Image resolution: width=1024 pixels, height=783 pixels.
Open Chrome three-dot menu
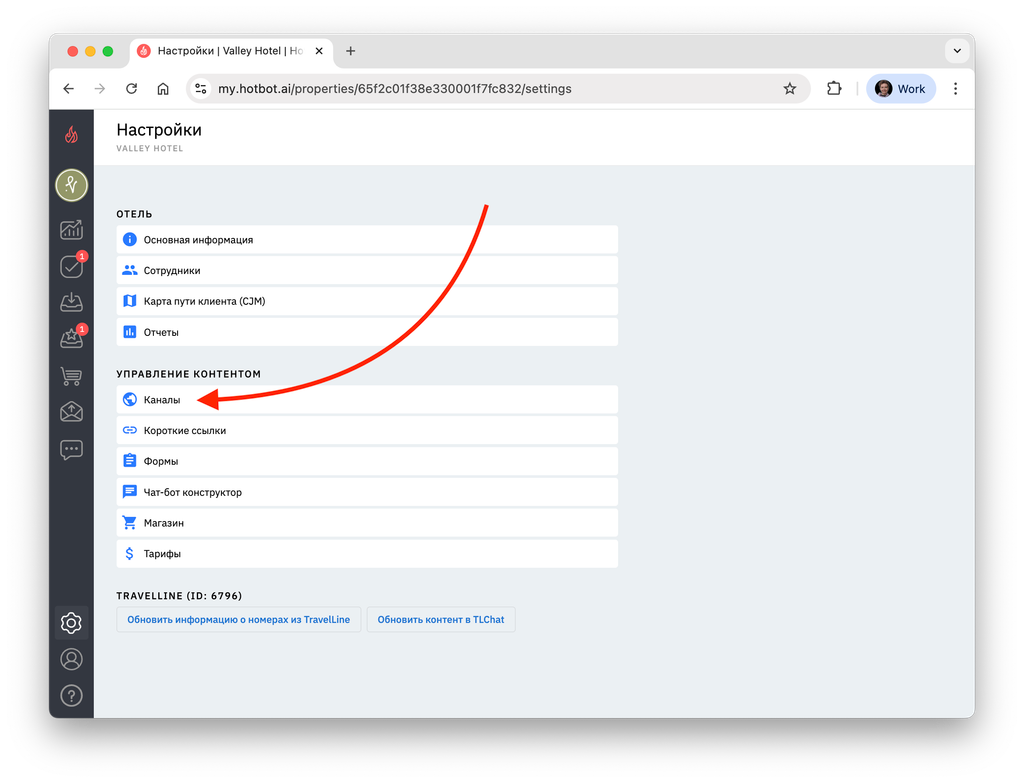[955, 89]
